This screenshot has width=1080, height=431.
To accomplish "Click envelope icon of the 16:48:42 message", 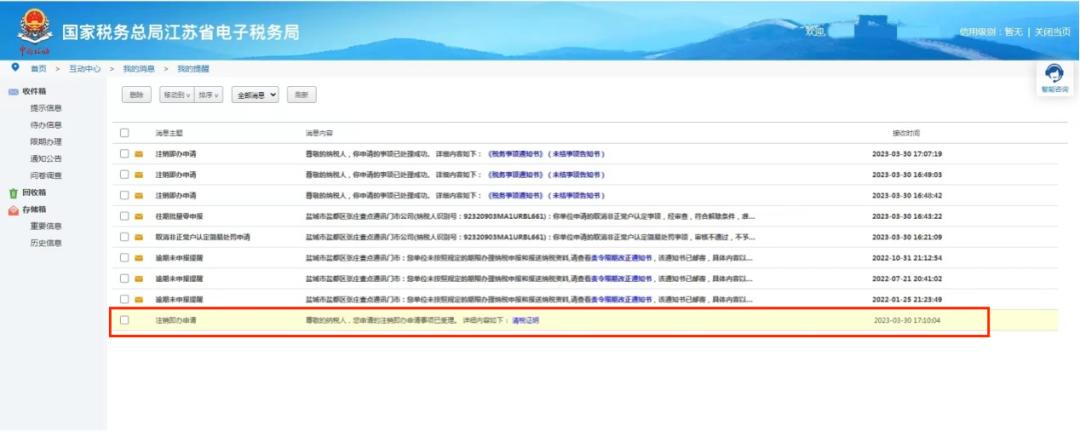I will pos(138,196).
